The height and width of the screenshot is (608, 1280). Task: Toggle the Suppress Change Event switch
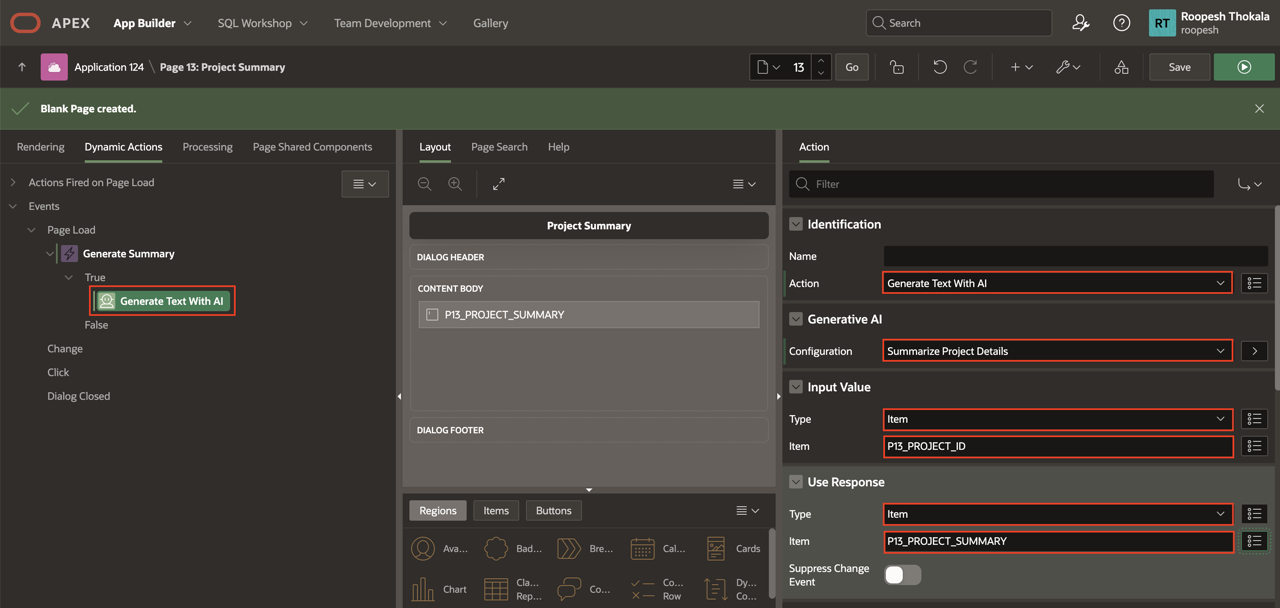902,575
